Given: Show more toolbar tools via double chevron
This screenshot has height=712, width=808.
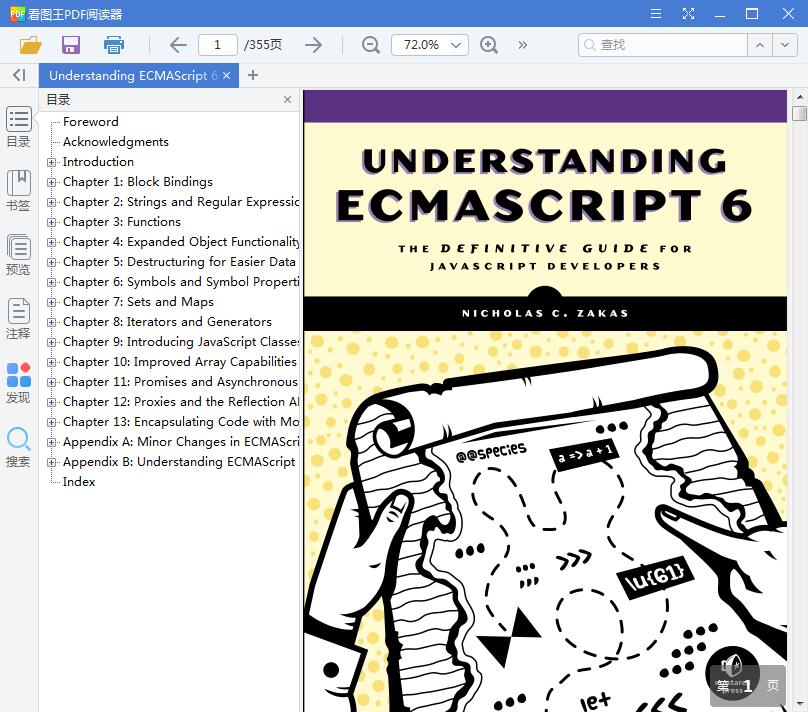Looking at the screenshot, I should click(x=523, y=45).
